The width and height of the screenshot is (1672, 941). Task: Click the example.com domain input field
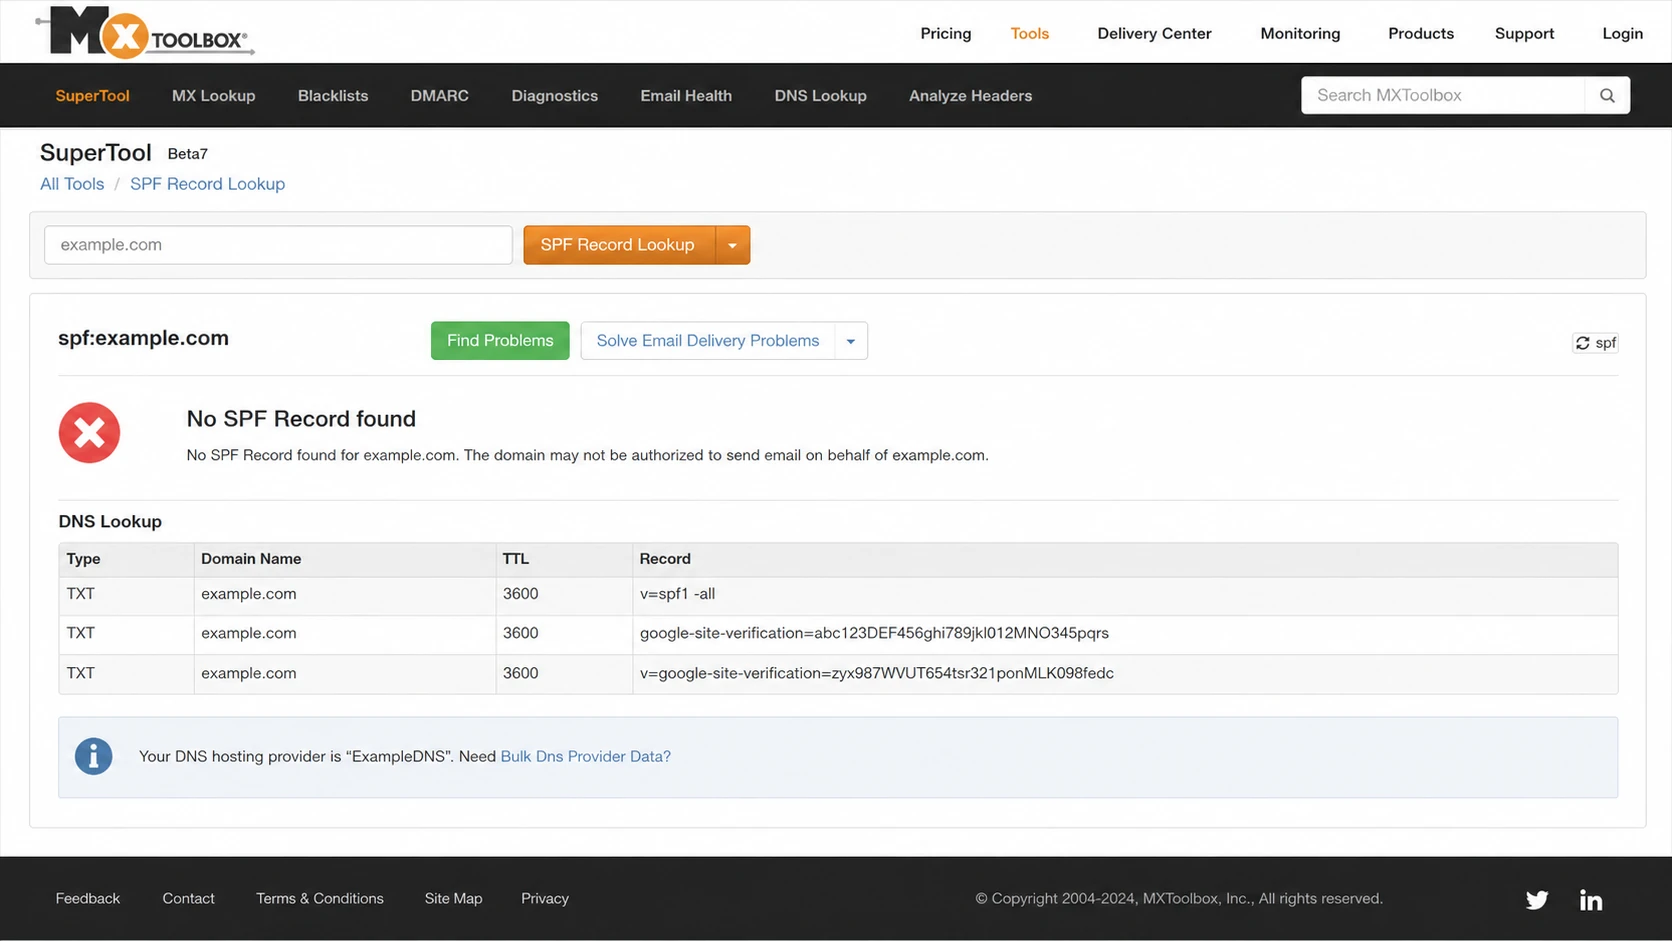click(278, 245)
